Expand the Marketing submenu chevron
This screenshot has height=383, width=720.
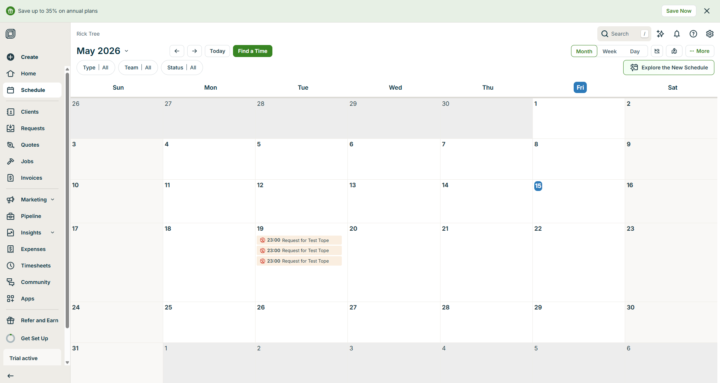tap(52, 199)
